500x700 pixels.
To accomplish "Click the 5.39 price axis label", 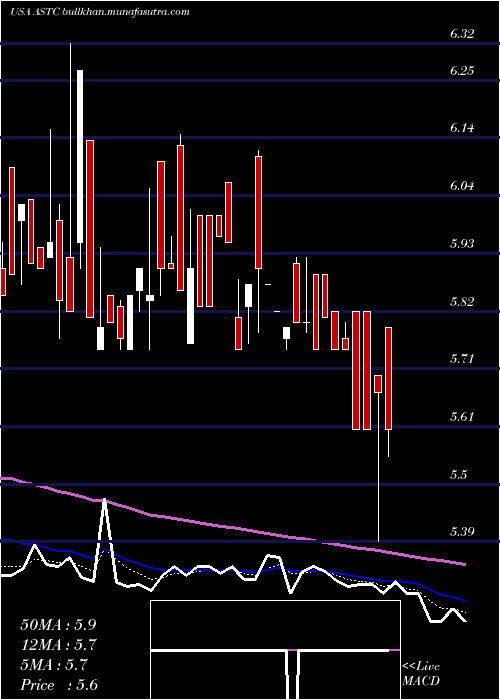I will pyautogui.click(x=462, y=532).
